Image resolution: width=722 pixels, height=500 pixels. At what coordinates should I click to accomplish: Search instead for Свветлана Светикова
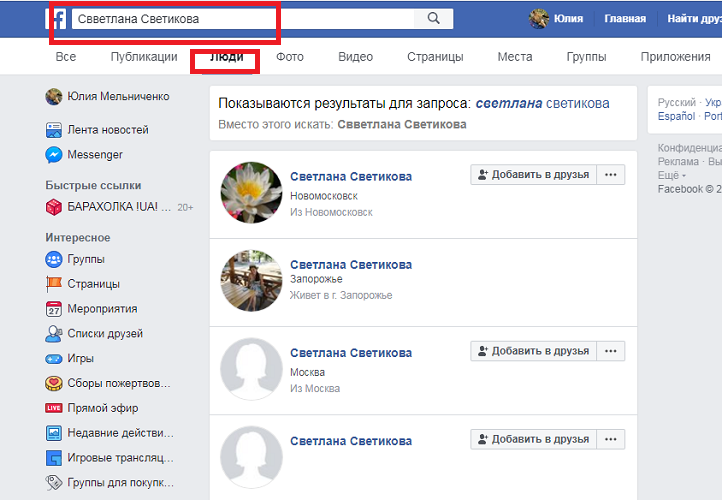402,124
